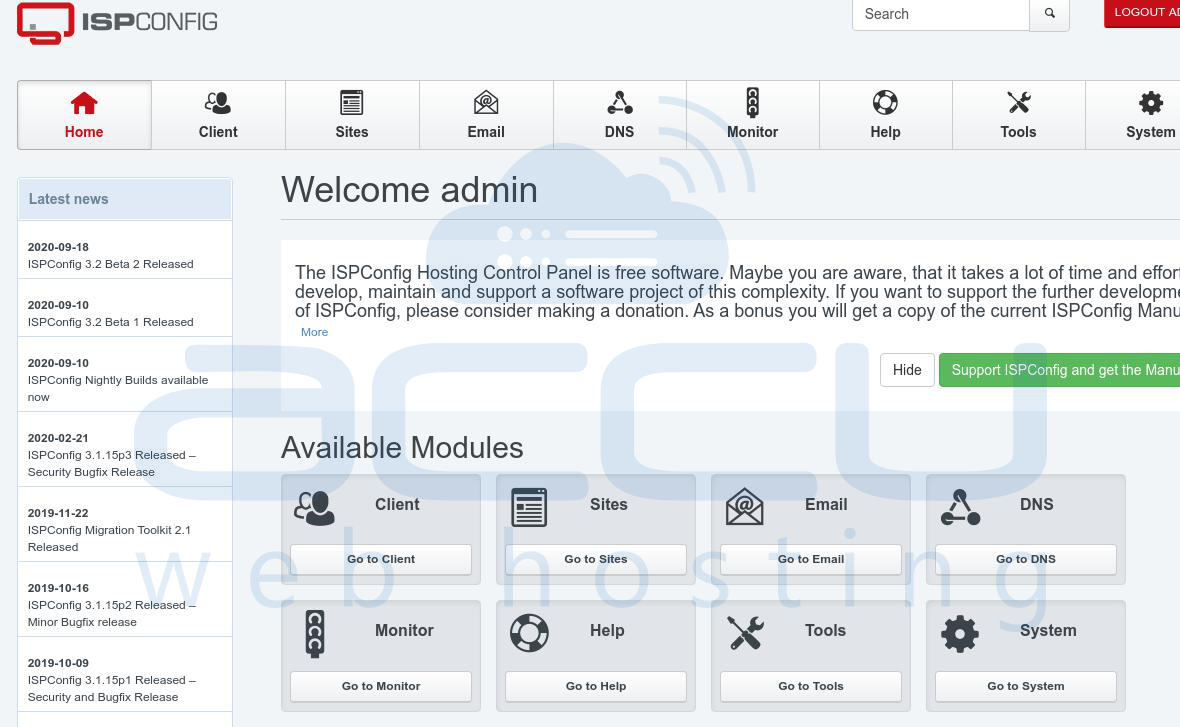Hide the donation notice
1180x727 pixels.
coord(907,370)
